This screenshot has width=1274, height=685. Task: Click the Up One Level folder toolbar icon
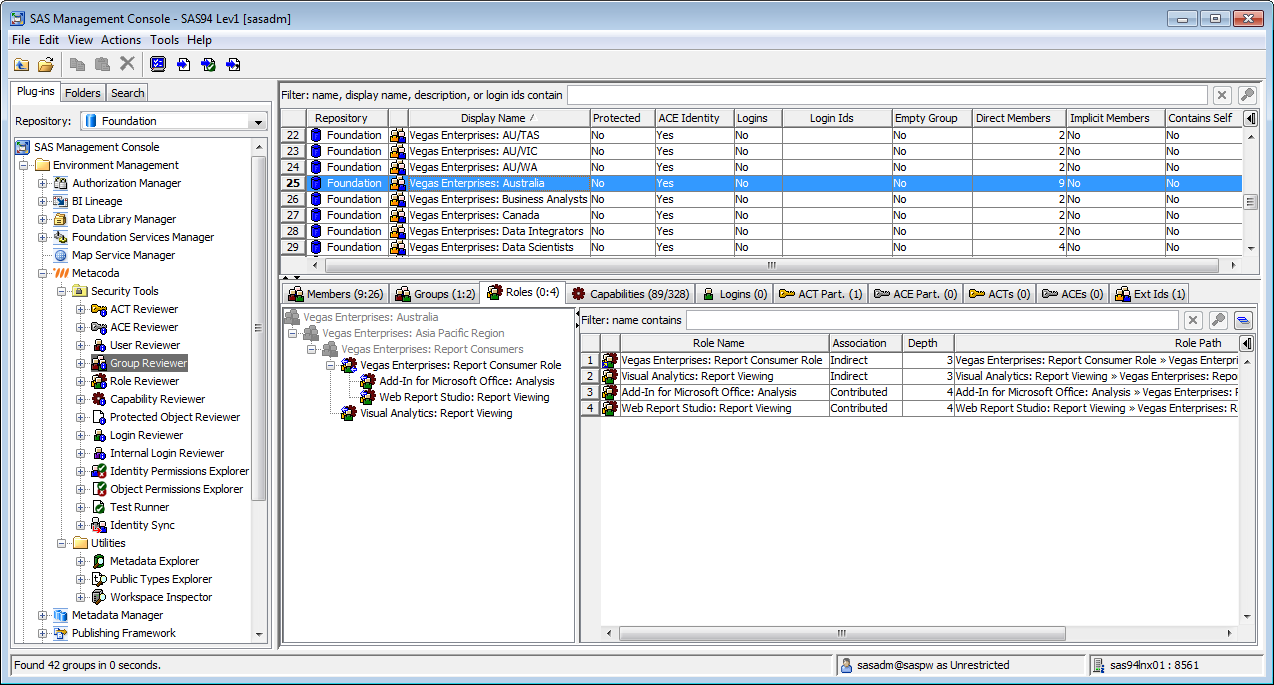point(22,64)
